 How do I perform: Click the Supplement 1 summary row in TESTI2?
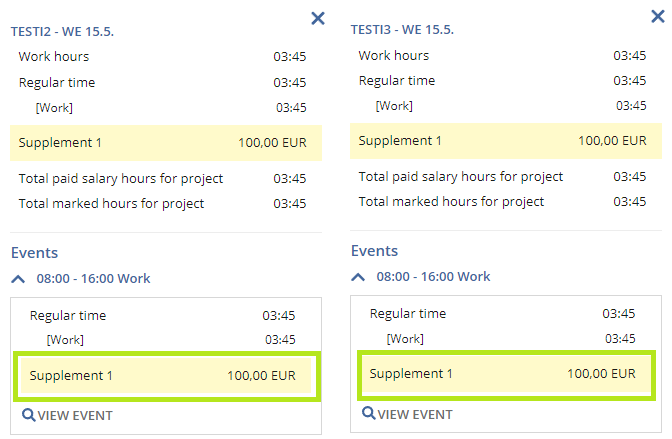pos(166,143)
